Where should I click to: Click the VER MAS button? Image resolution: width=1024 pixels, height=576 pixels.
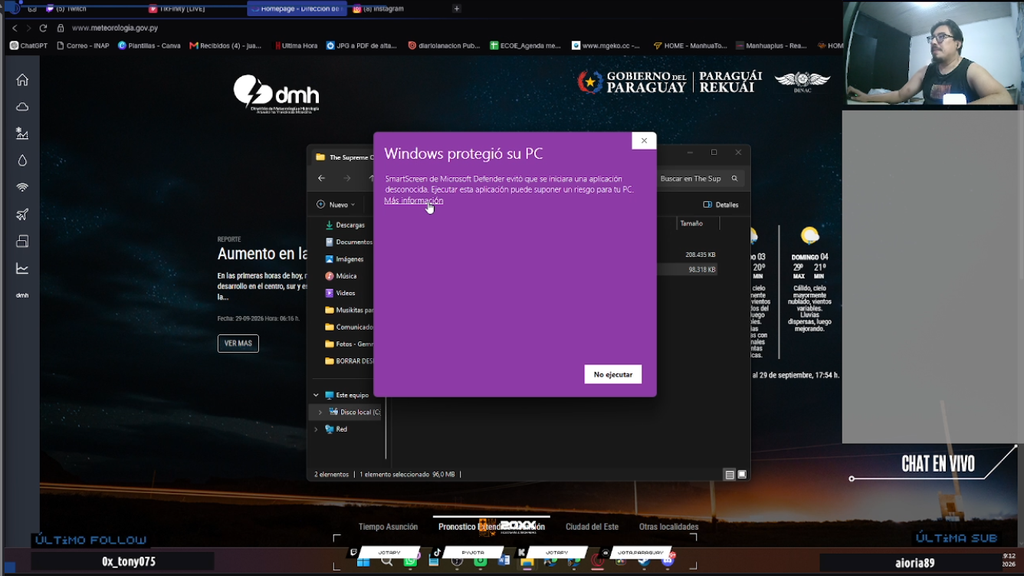pos(238,344)
